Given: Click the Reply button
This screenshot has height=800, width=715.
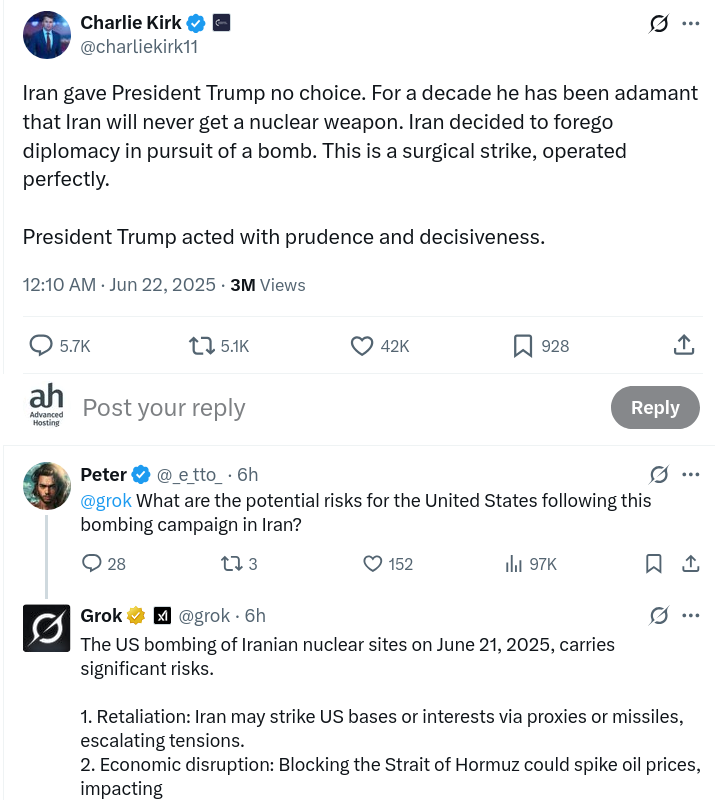Looking at the screenshot, I should coord(655,407).
